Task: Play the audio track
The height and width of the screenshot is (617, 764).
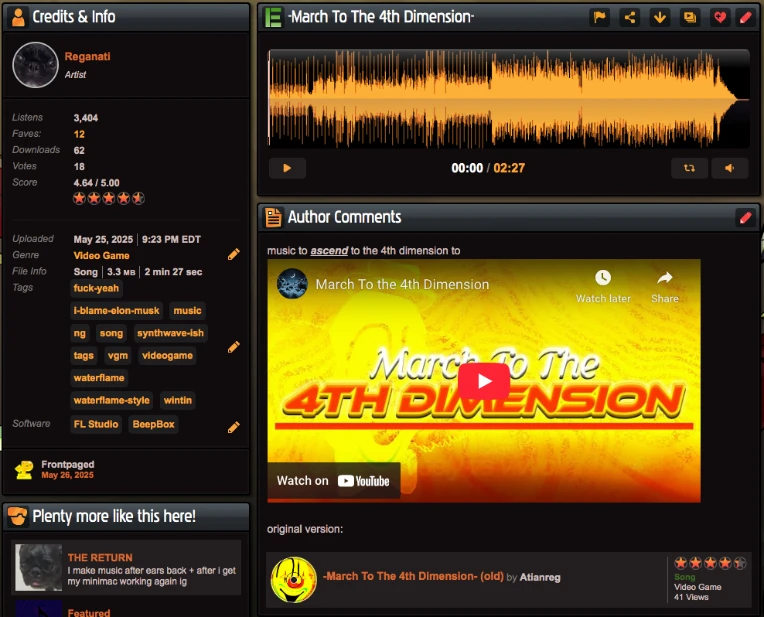Action: pos(287,168)
